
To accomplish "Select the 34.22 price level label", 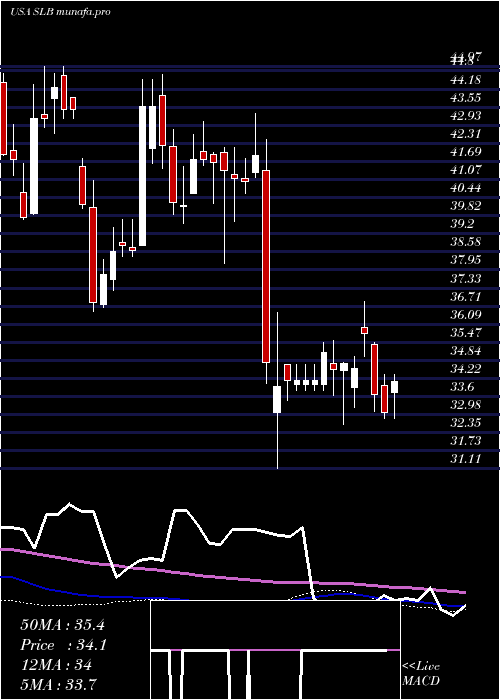I will pyautogui.click(x=465, y=368).
